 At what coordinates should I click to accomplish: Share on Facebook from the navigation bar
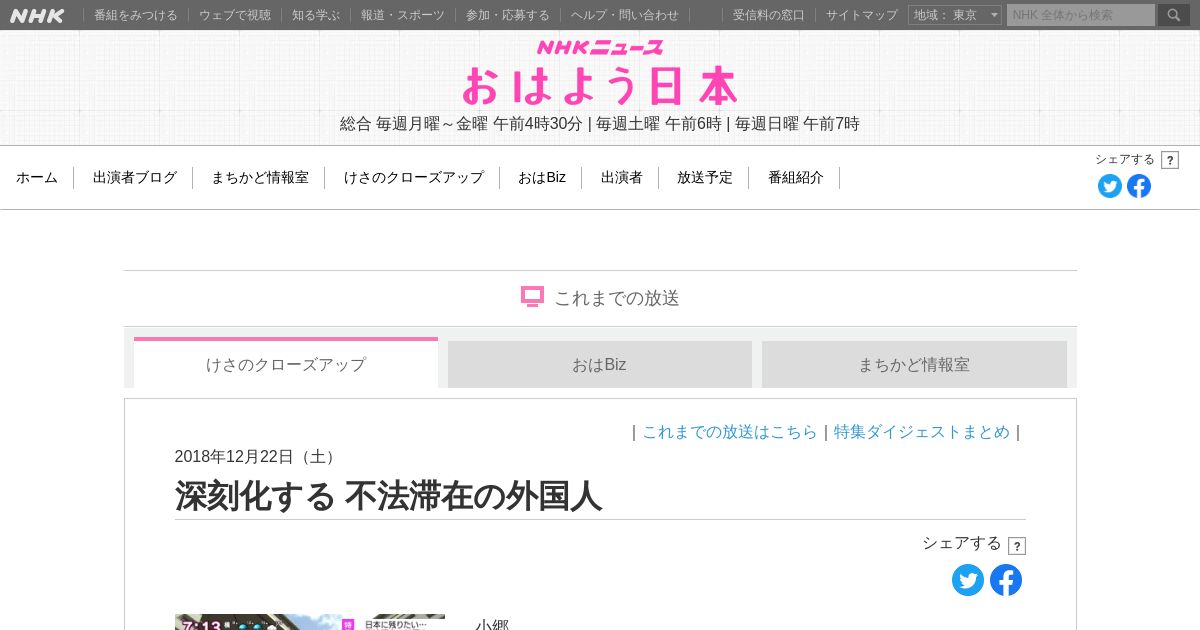[1139, 186]
